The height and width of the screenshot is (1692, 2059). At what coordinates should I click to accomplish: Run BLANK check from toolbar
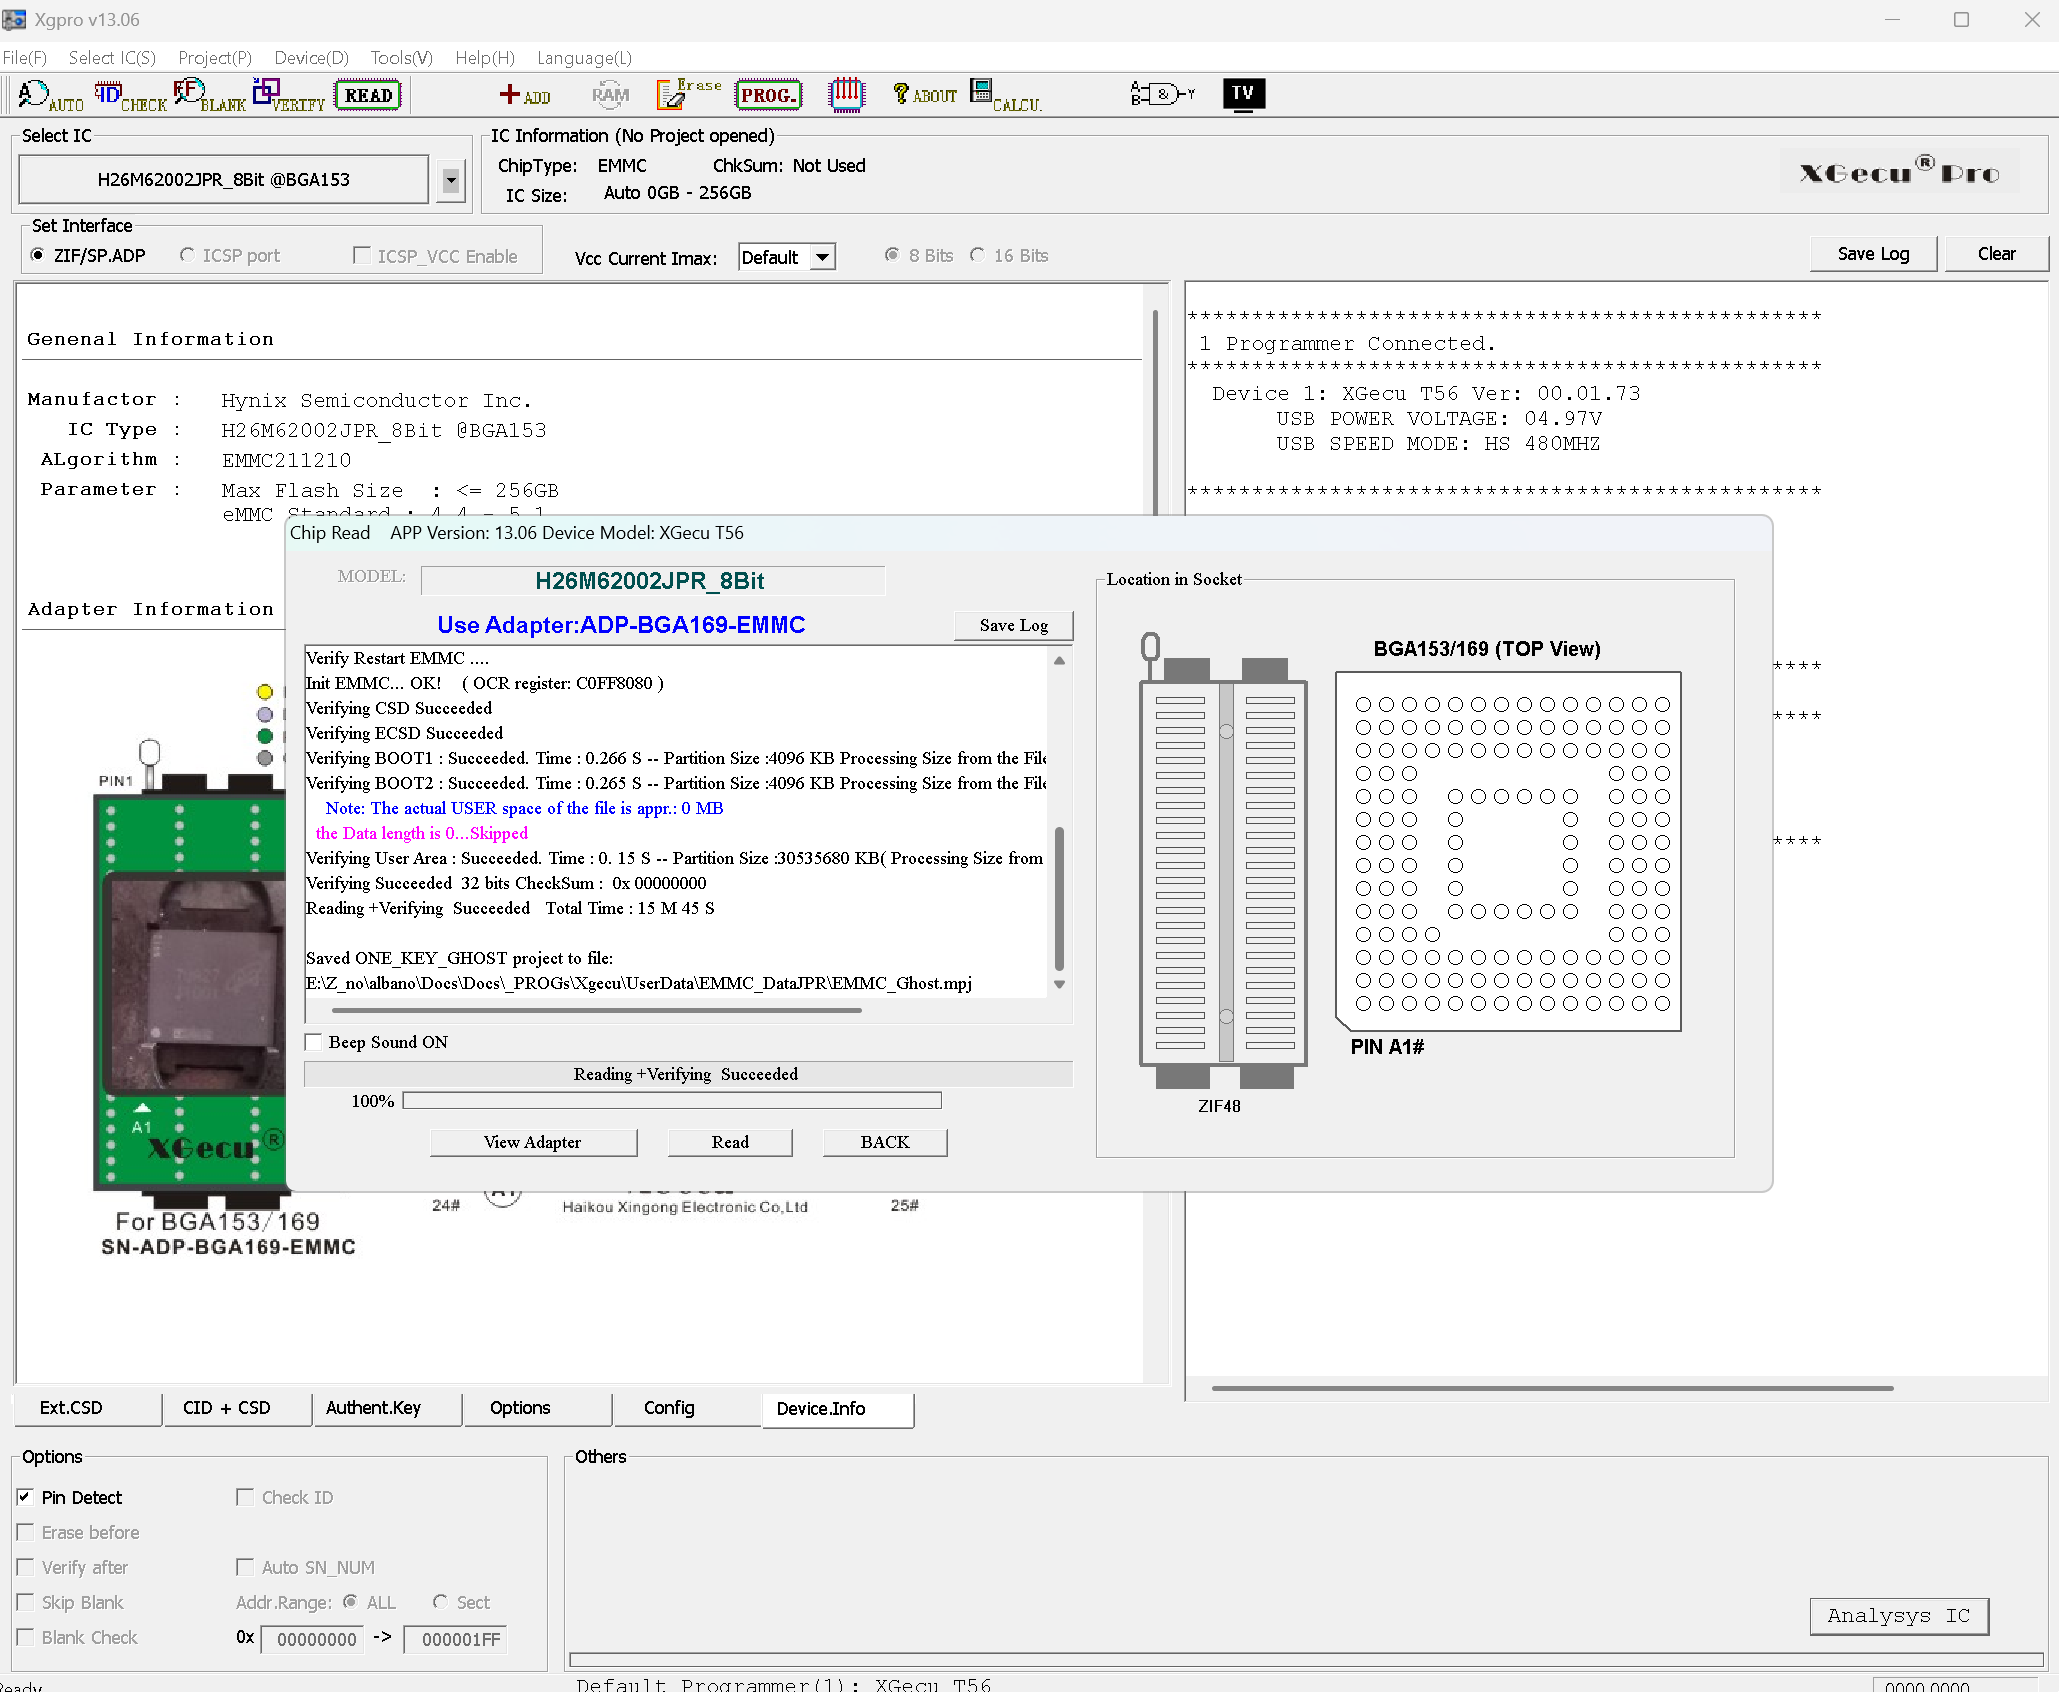point(209,96)
